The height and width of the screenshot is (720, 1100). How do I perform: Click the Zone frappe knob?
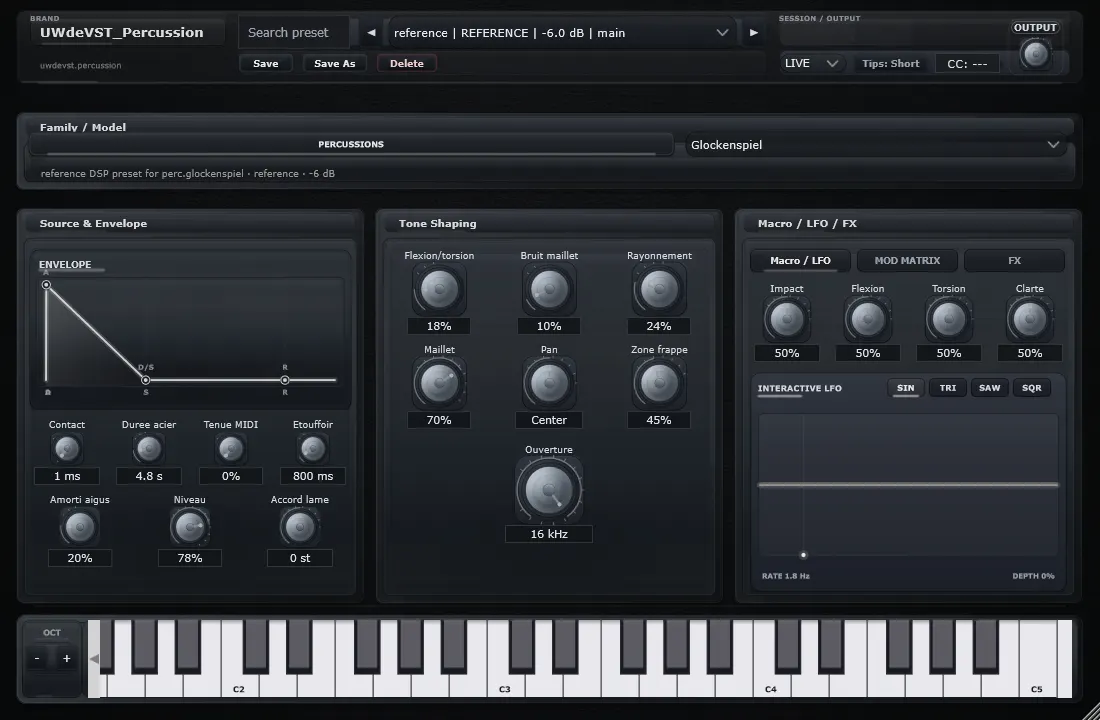(x=659, y=383)
